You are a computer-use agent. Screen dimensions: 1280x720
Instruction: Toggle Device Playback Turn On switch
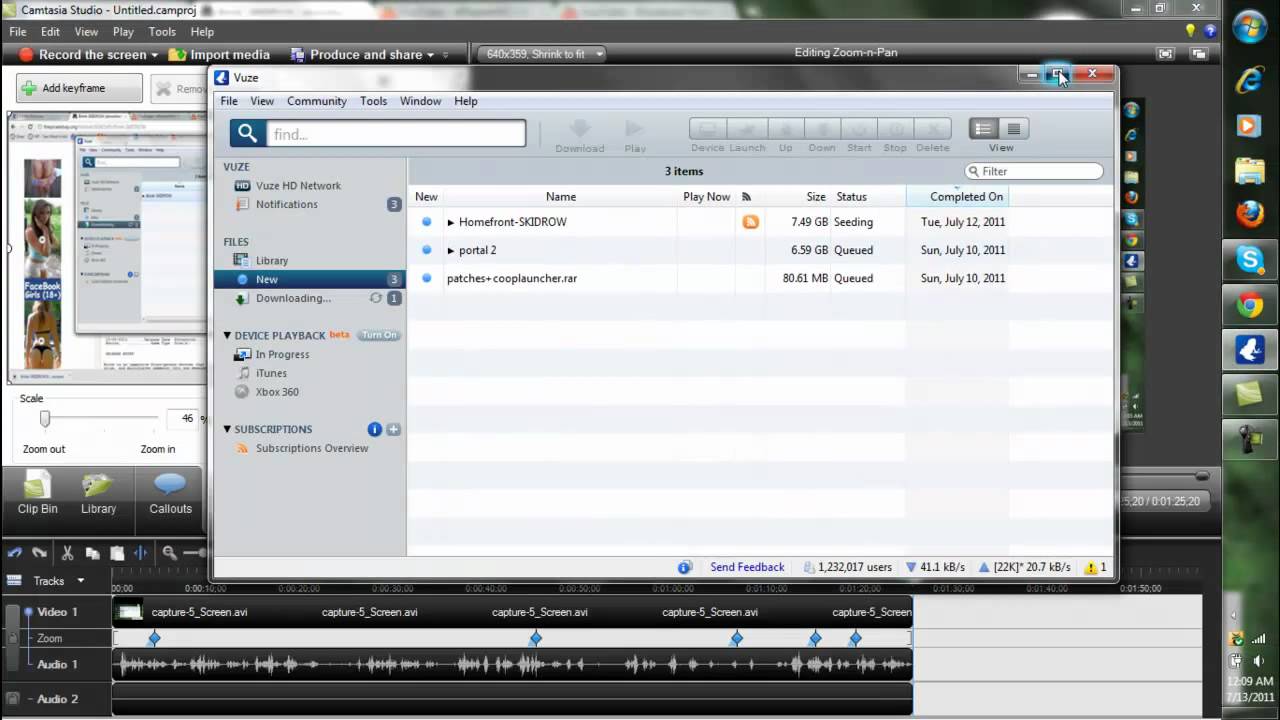pyautogui.click(x=379, y=335)
